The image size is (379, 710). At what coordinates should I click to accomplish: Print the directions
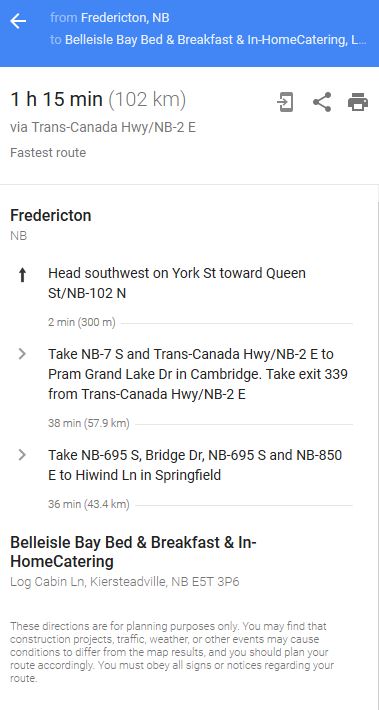pos(358,102)
